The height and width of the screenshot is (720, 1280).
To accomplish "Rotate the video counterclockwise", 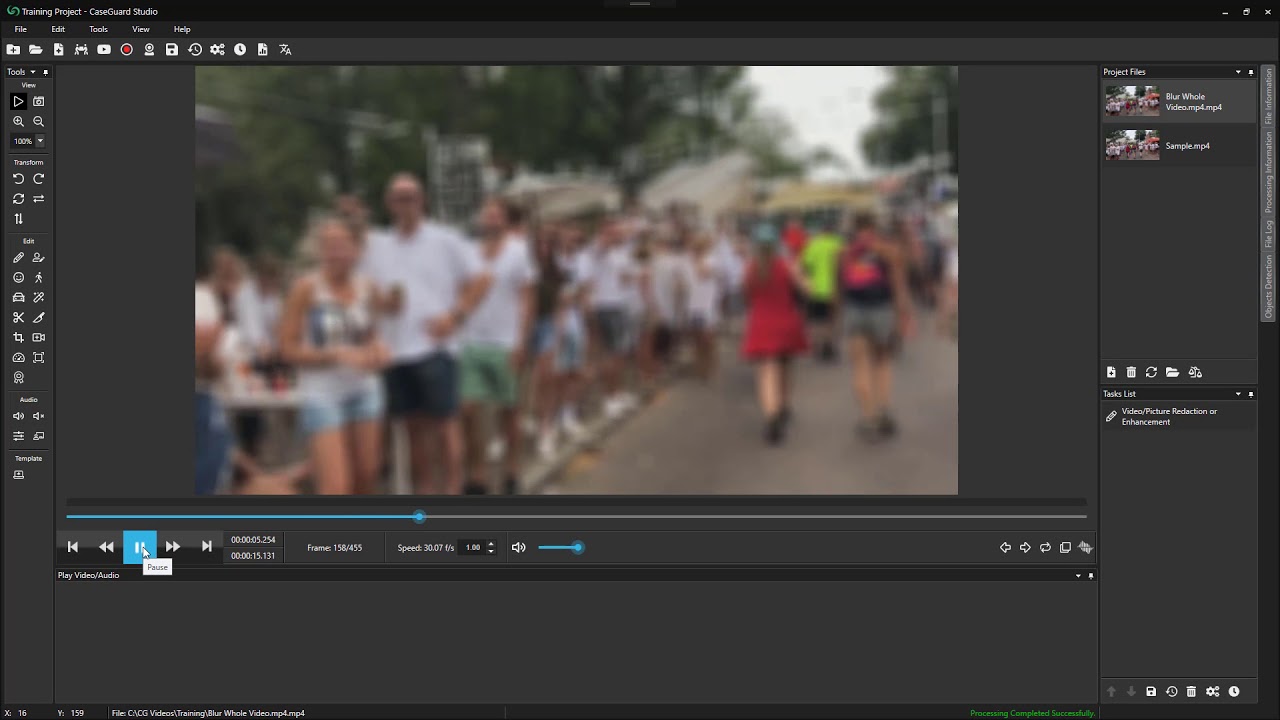I will tap(18, 179).
